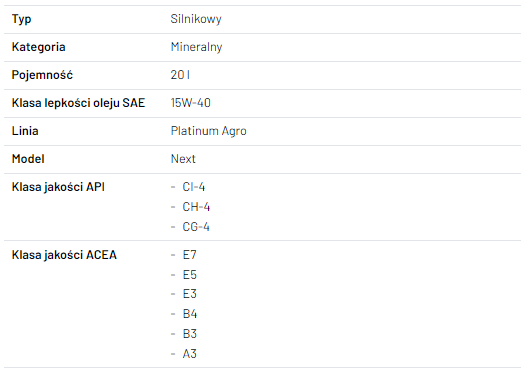Click the Next model value
This screenshot has height=368, width=521.
(183, 159)
